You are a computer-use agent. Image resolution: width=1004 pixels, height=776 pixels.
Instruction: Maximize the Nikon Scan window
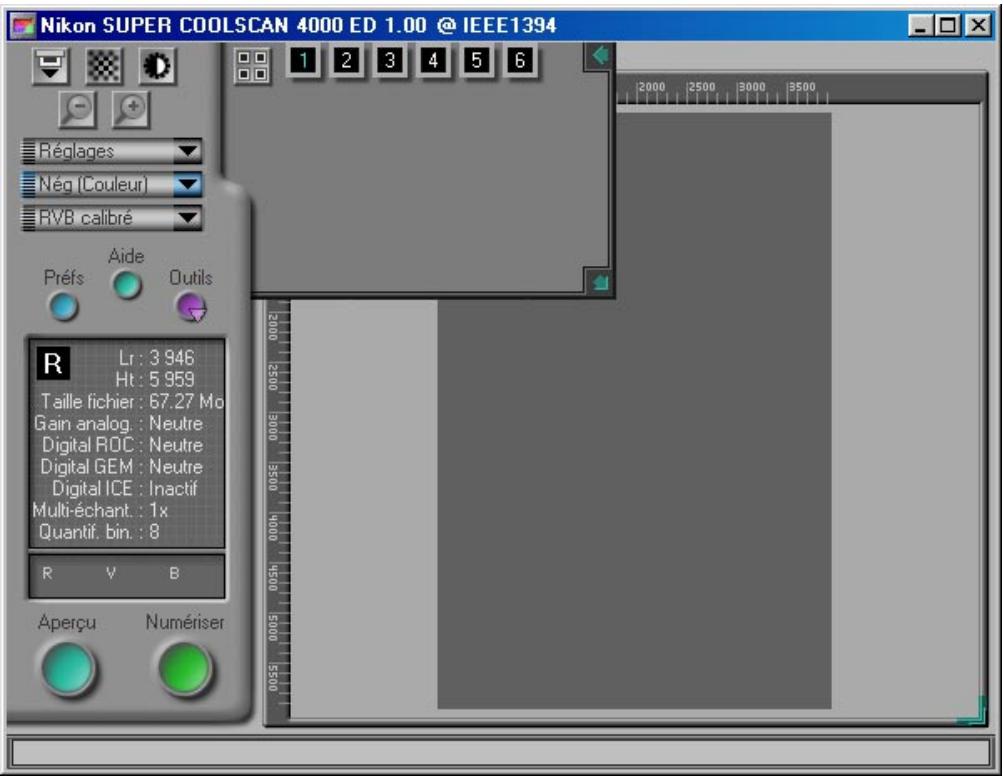tap(947, 26)
